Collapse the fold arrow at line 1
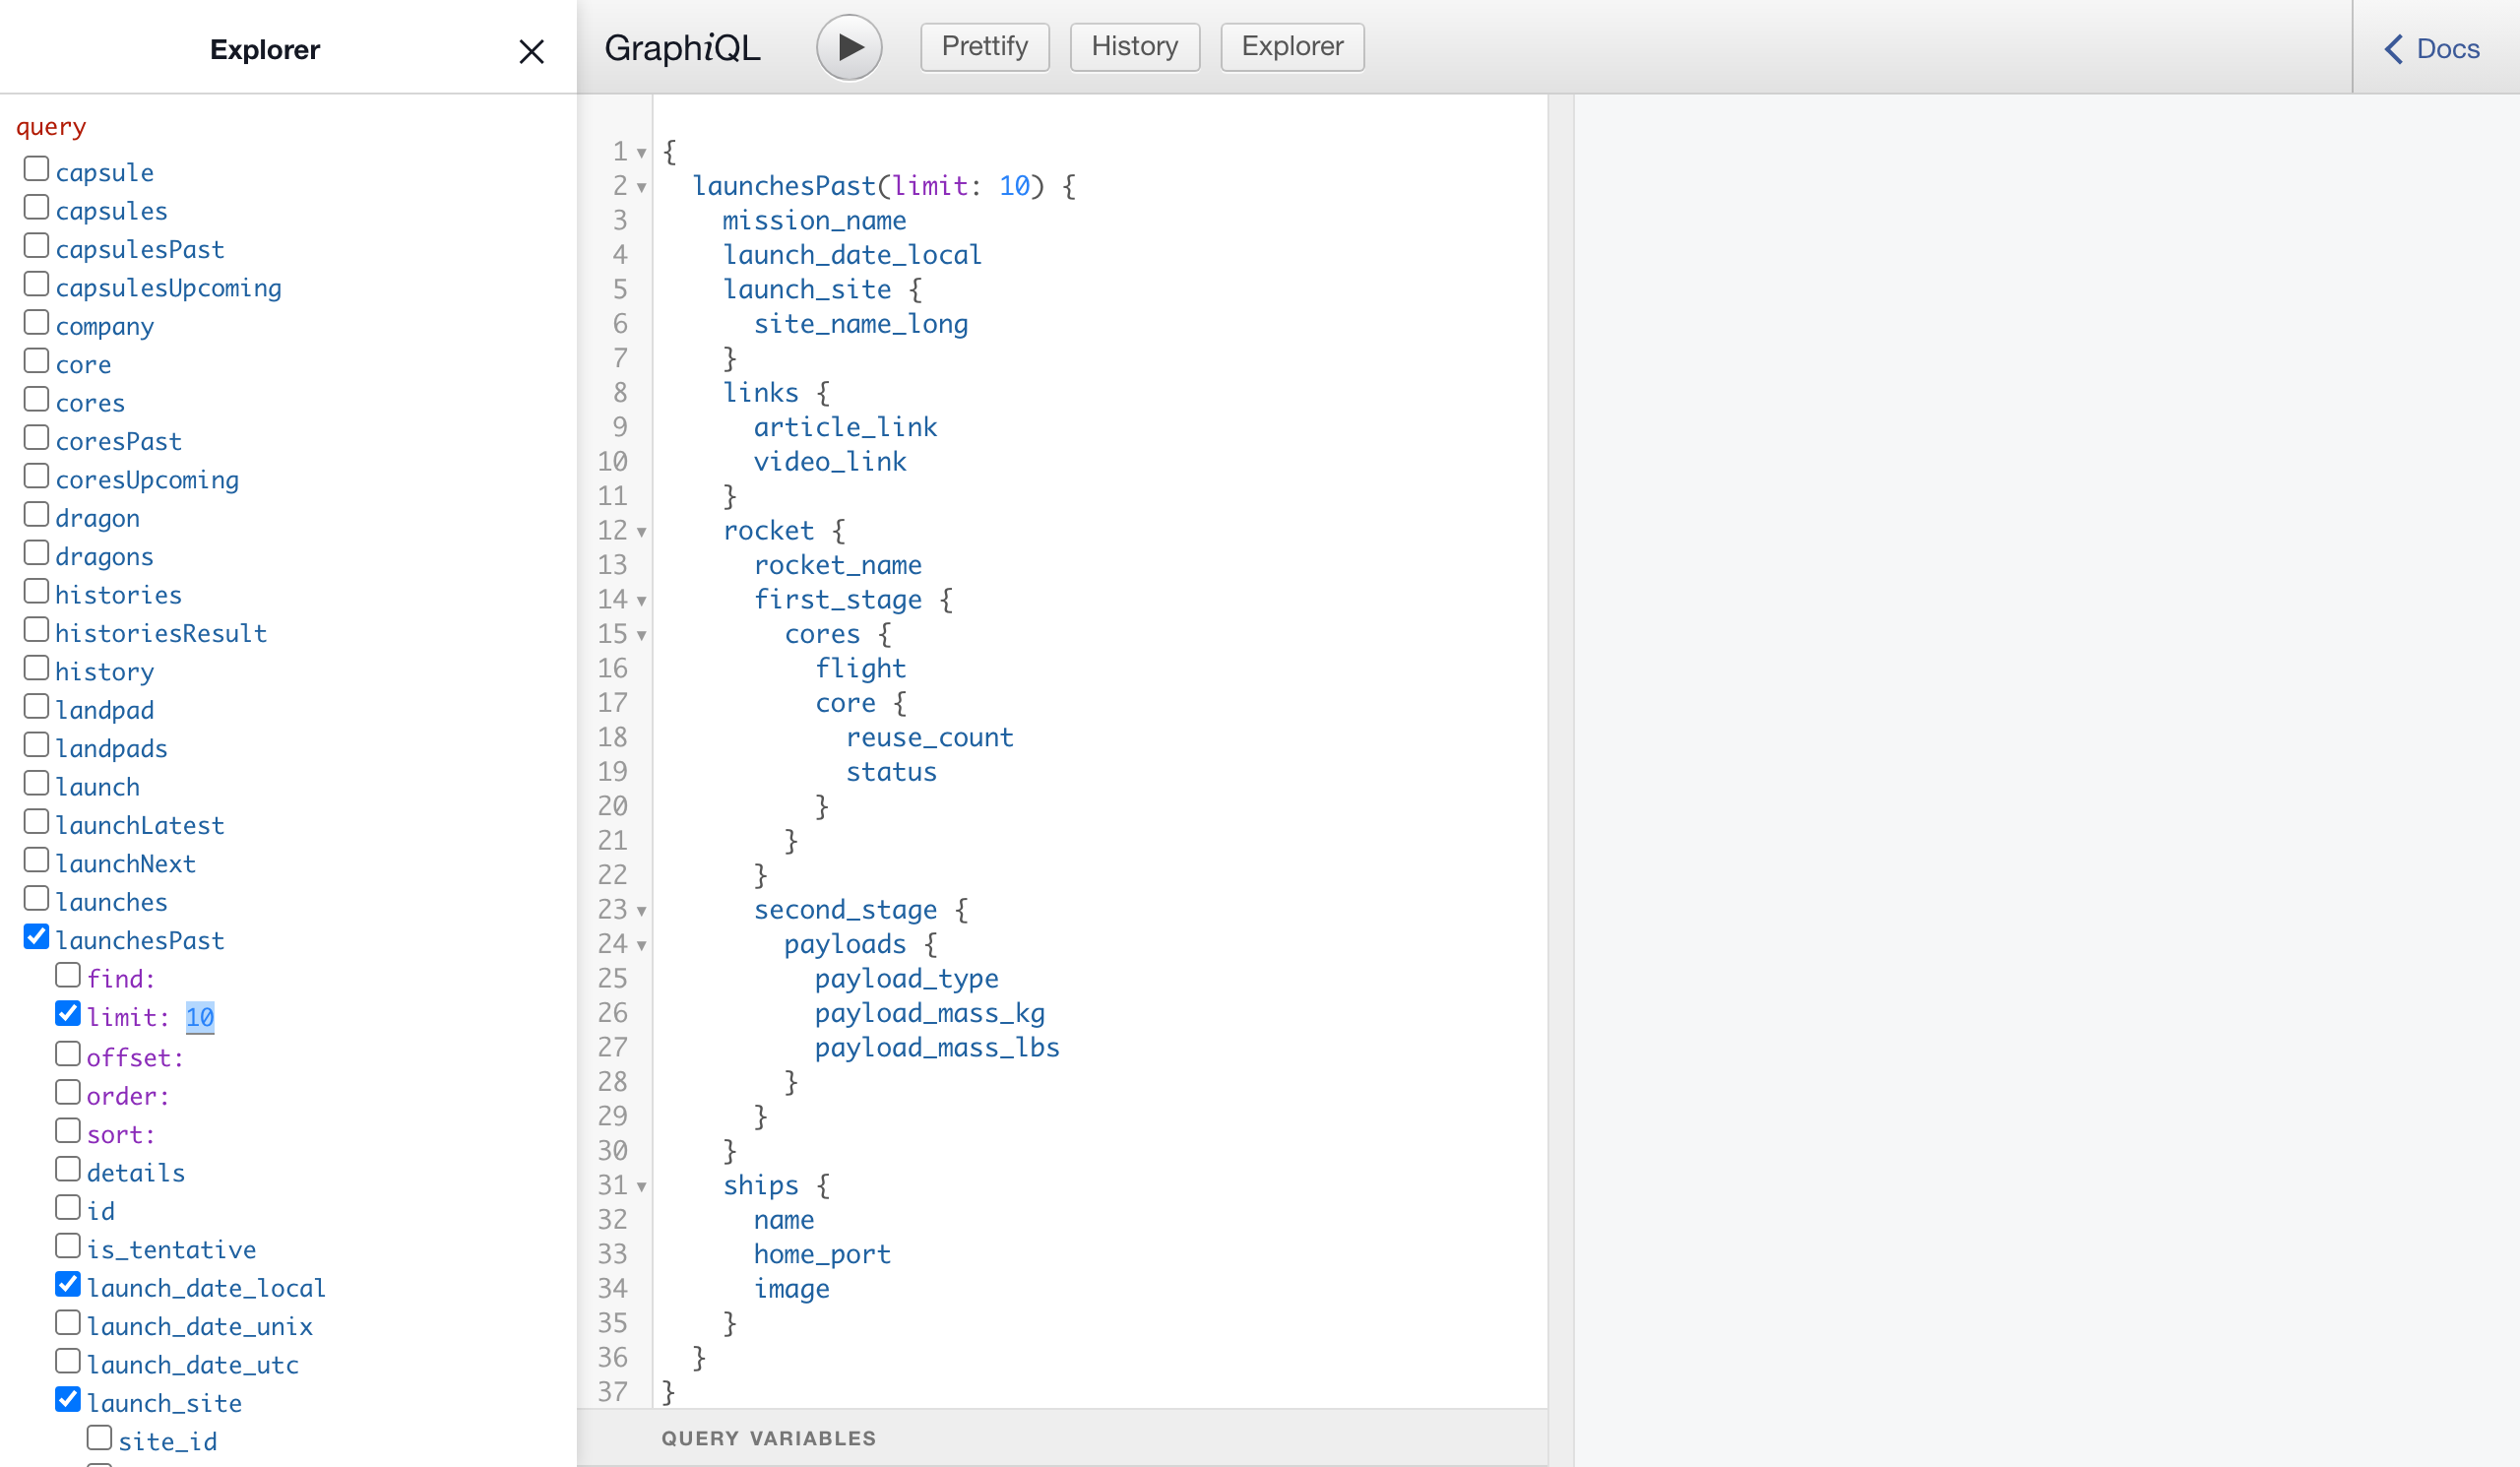The height and width of the screenshot is (1467, 2520). [x=642, y=153]
